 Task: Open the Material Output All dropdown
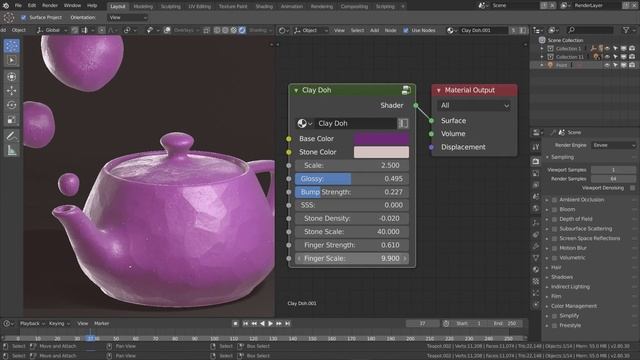click(x=474, y=105)
